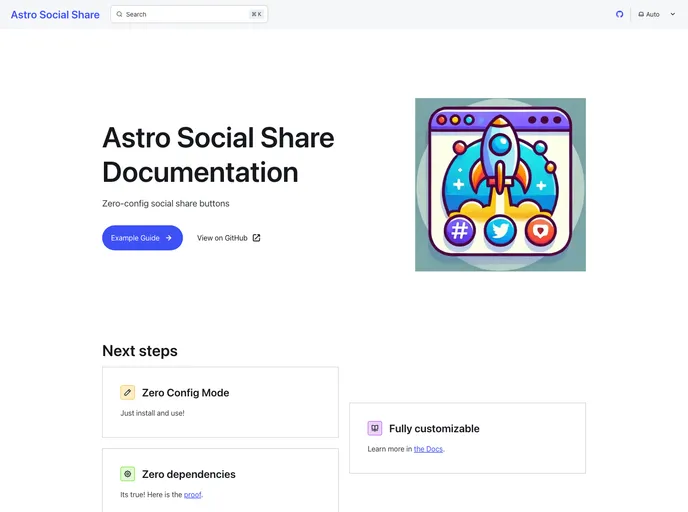Click the ⌘K shortcut badge in search

[x=257, y=14]
